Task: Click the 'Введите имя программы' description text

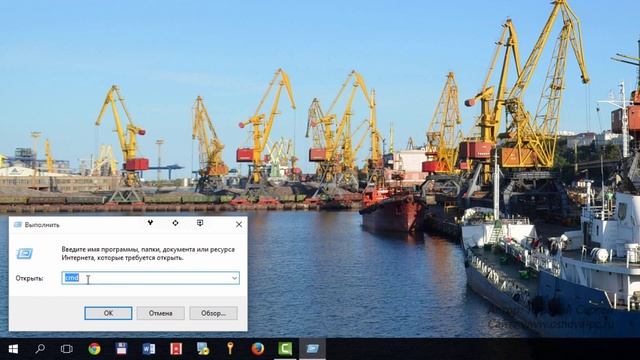Action: pos(148,253)
